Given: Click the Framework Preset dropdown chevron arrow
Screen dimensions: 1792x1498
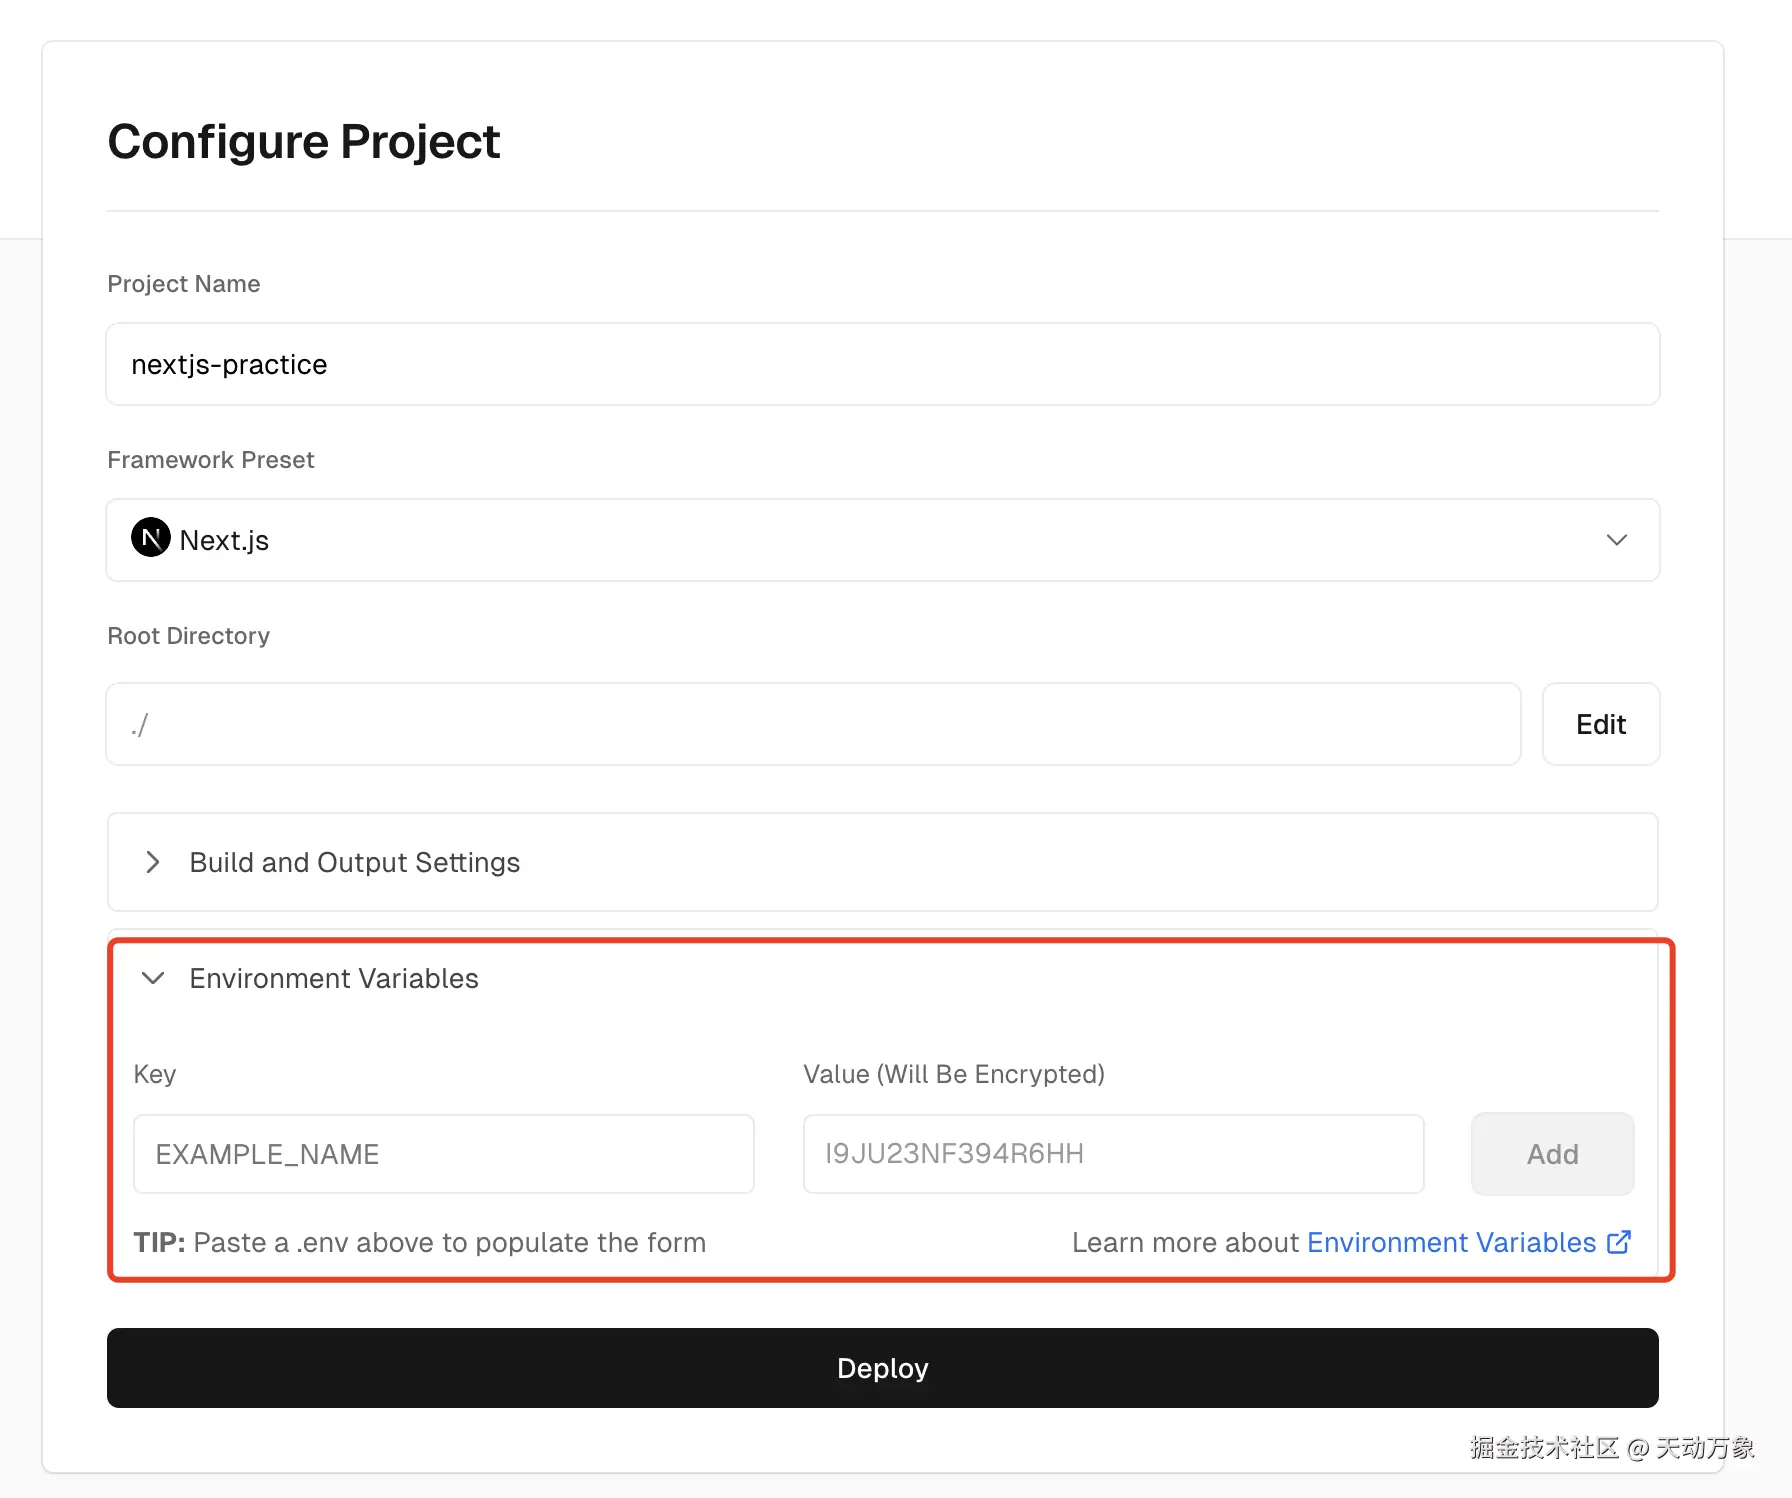Looking at the screenshot, I should tap(1616, 540).
